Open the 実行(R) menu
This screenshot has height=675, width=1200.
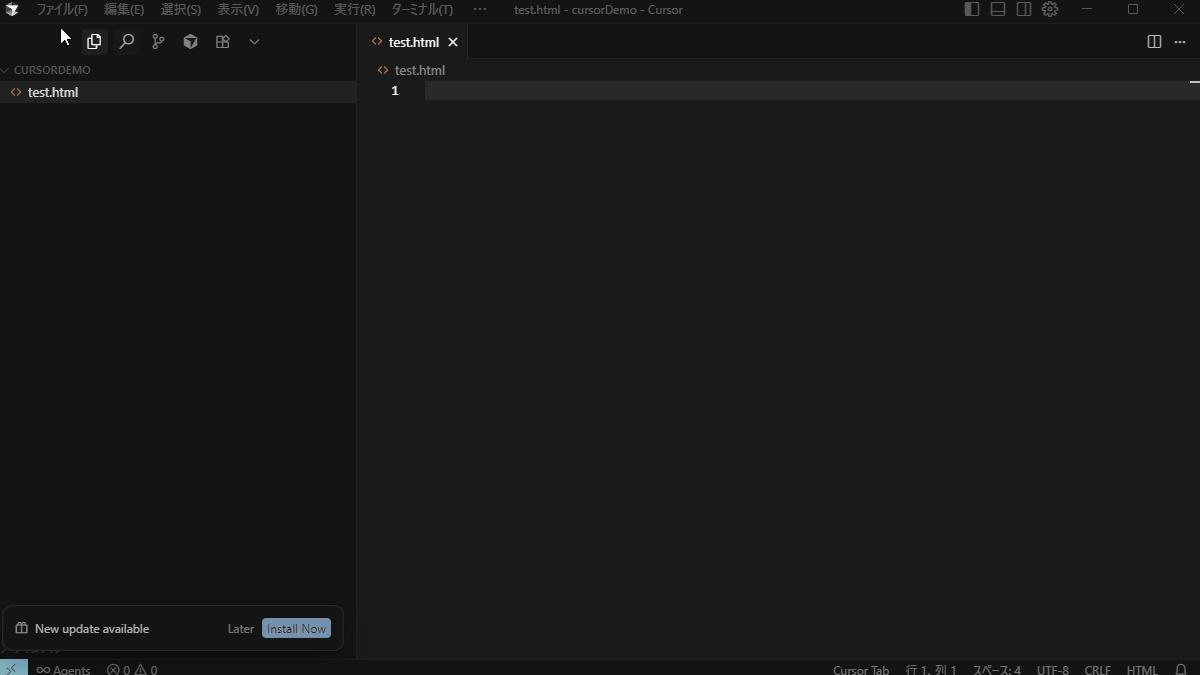pyautogui.click(x=355, y=10)
